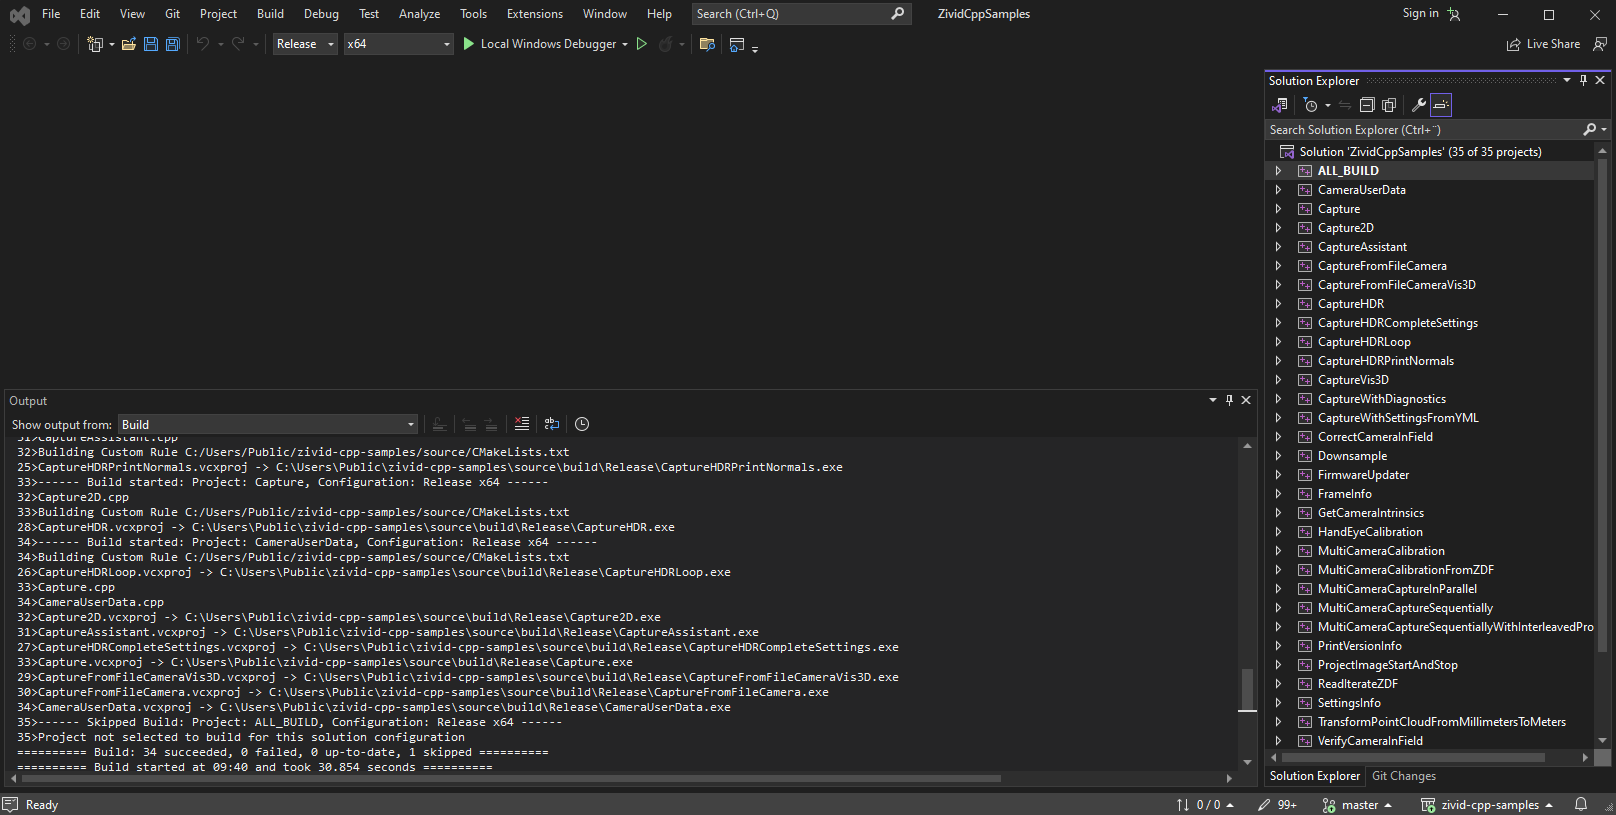Clear all text in the Output window
Screen dimensions: 1616x815
pyautogui.click(x=521, y=424)
